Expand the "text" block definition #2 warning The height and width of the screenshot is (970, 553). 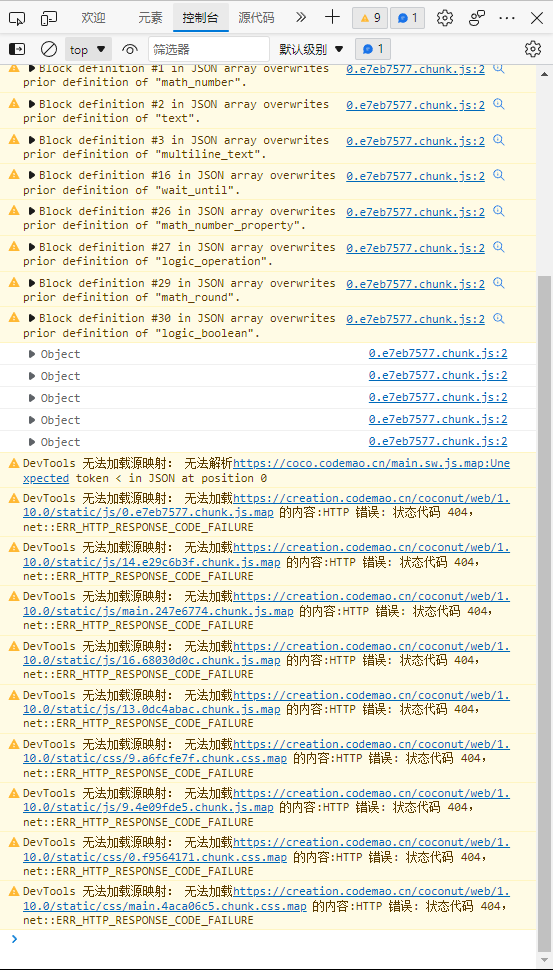click(x=32, y=104)
